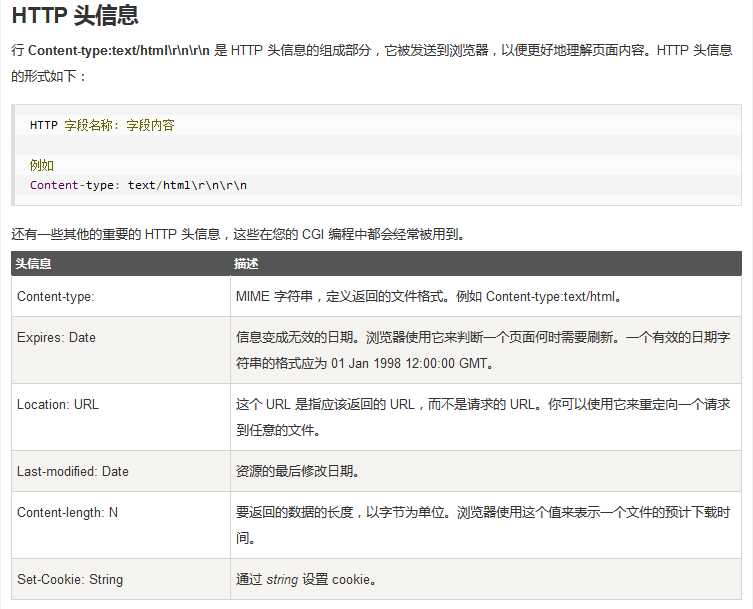Click the paragraph line '的形式如下：'
Image resolution: width=753 pixels, height=609 pixels.
click(x=49, y=76)
